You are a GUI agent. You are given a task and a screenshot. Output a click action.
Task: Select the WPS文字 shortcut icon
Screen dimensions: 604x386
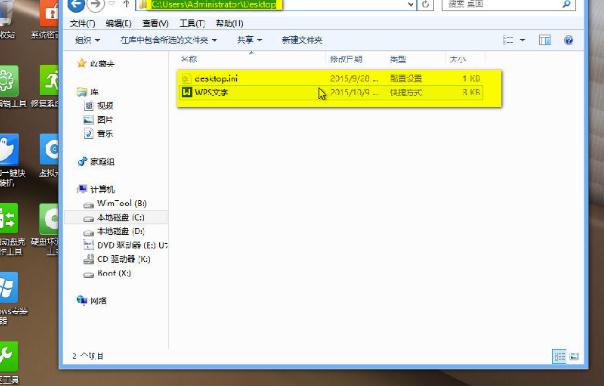click(186, 92)
